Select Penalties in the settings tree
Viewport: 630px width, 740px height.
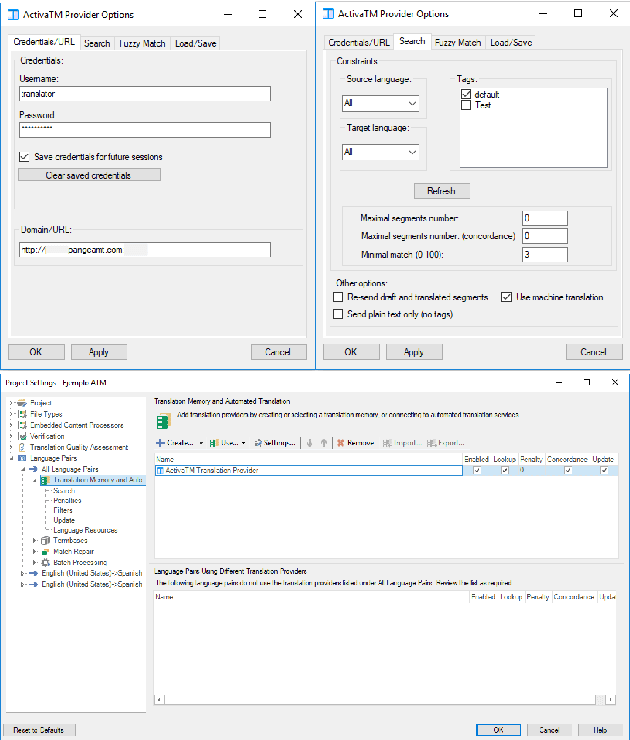(x=67, y=500)
